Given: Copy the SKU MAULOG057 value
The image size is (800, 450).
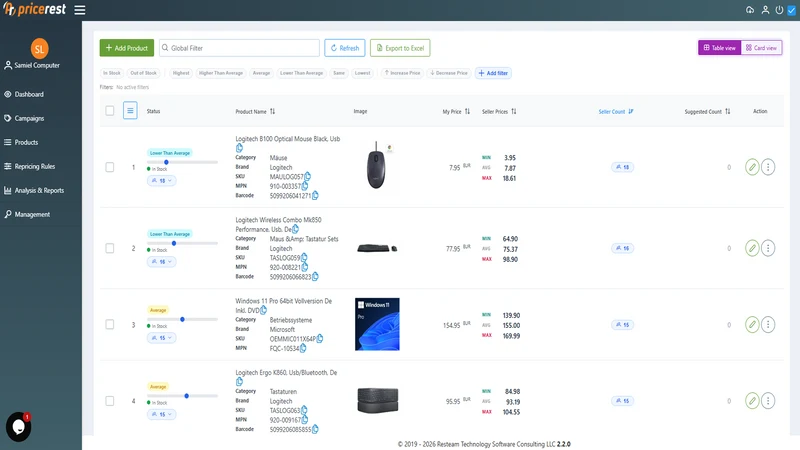Looking at the screenshot, I should pyautogui.click(x=307, y=177).
